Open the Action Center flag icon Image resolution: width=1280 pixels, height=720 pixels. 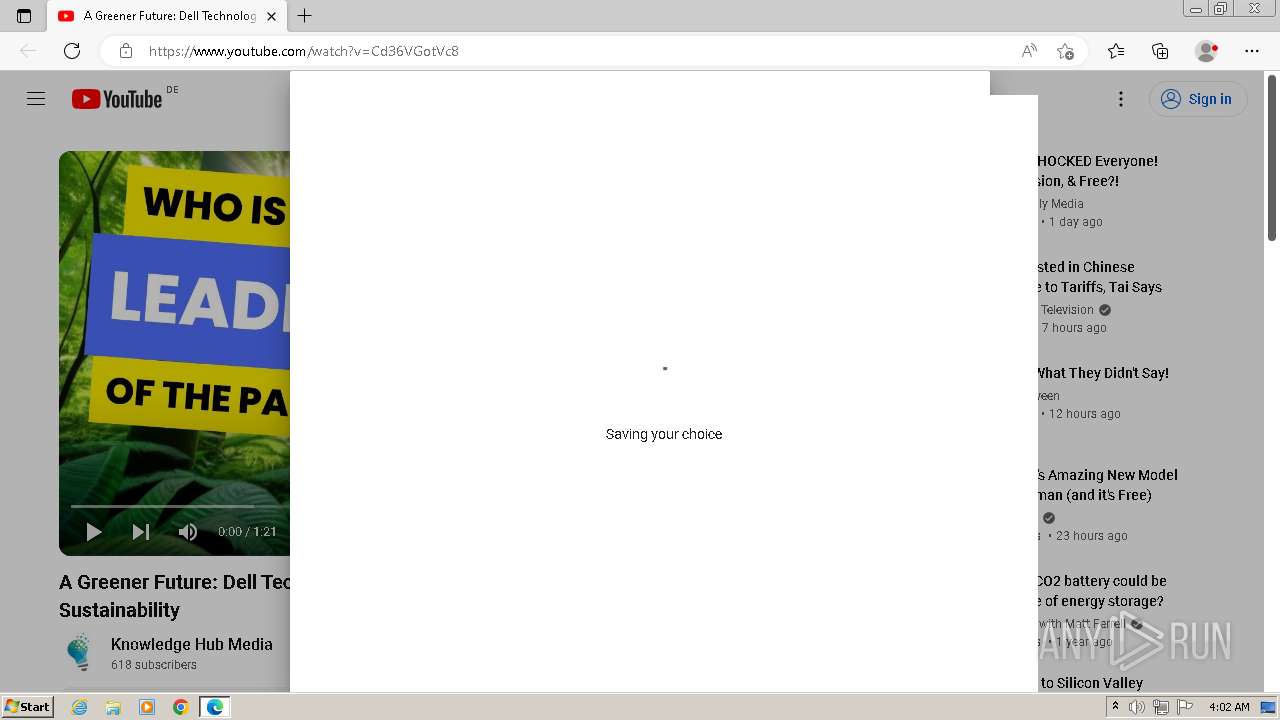click(1185, 707)
